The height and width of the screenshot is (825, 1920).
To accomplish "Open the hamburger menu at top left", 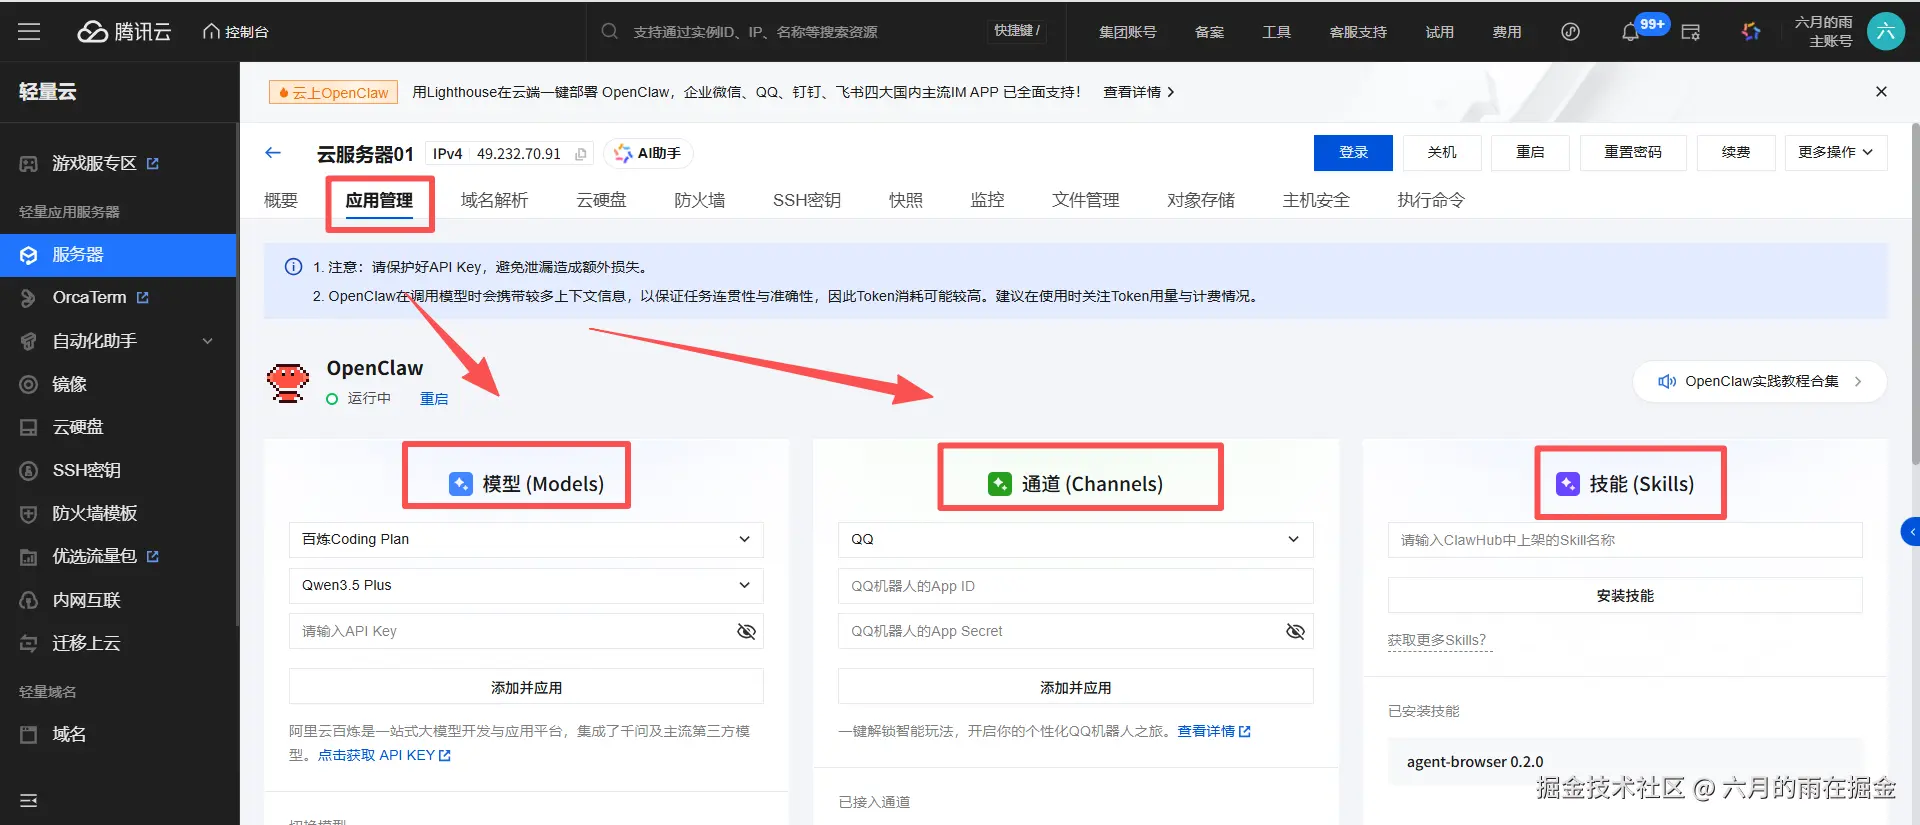I will tap(29, 32).
